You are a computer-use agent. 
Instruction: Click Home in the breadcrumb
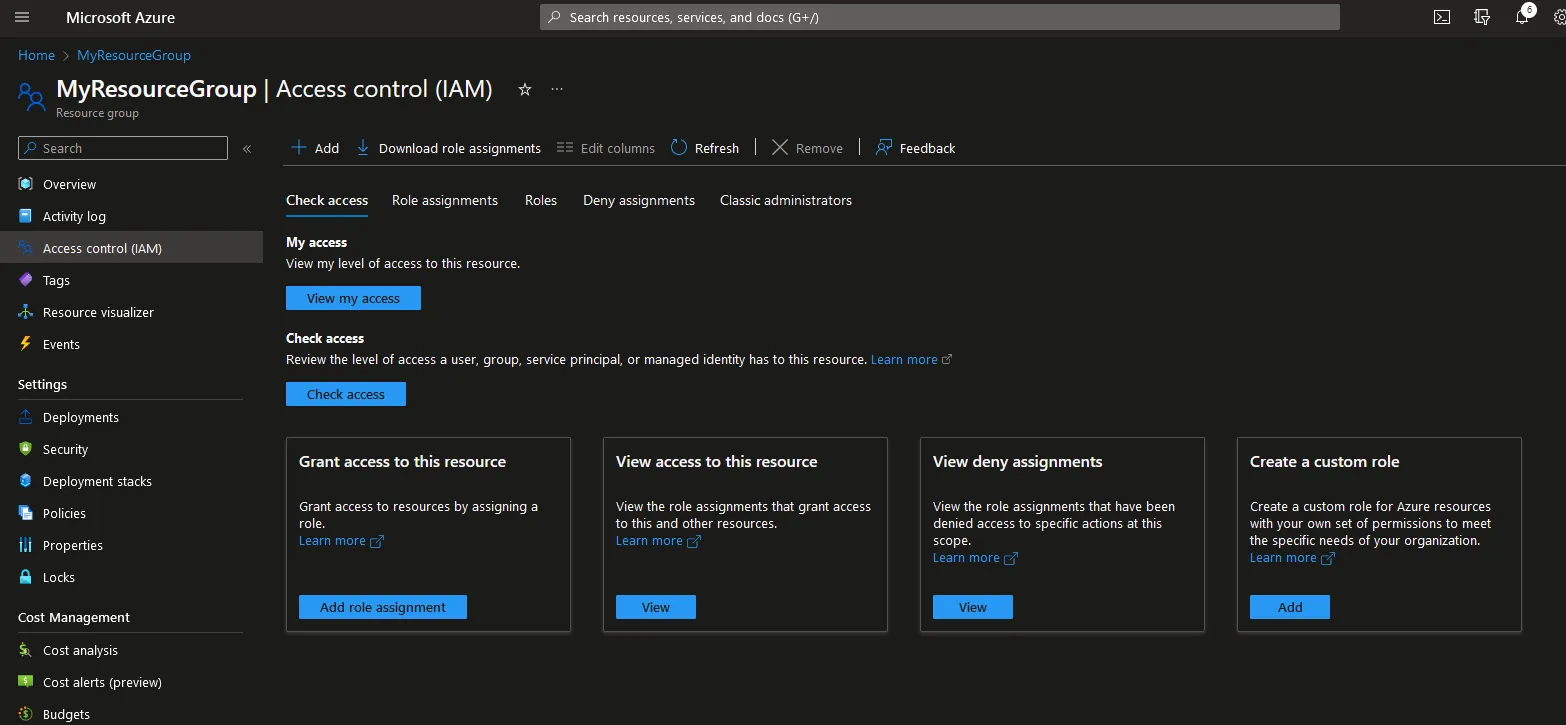pyautogui.click(x=36, y=55)
